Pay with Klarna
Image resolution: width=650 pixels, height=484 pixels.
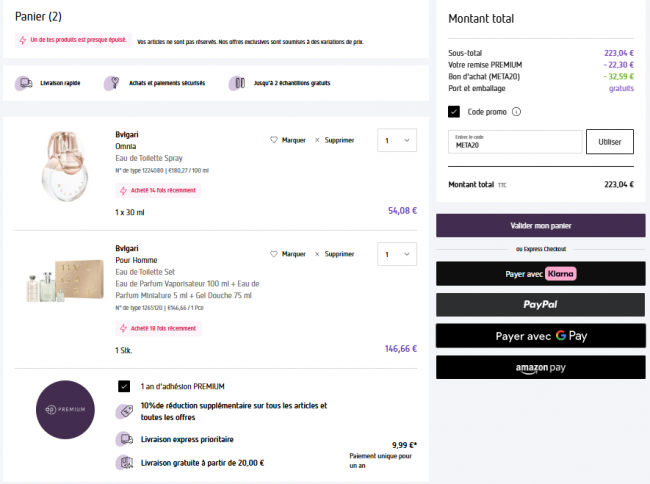tap(540, 273)
